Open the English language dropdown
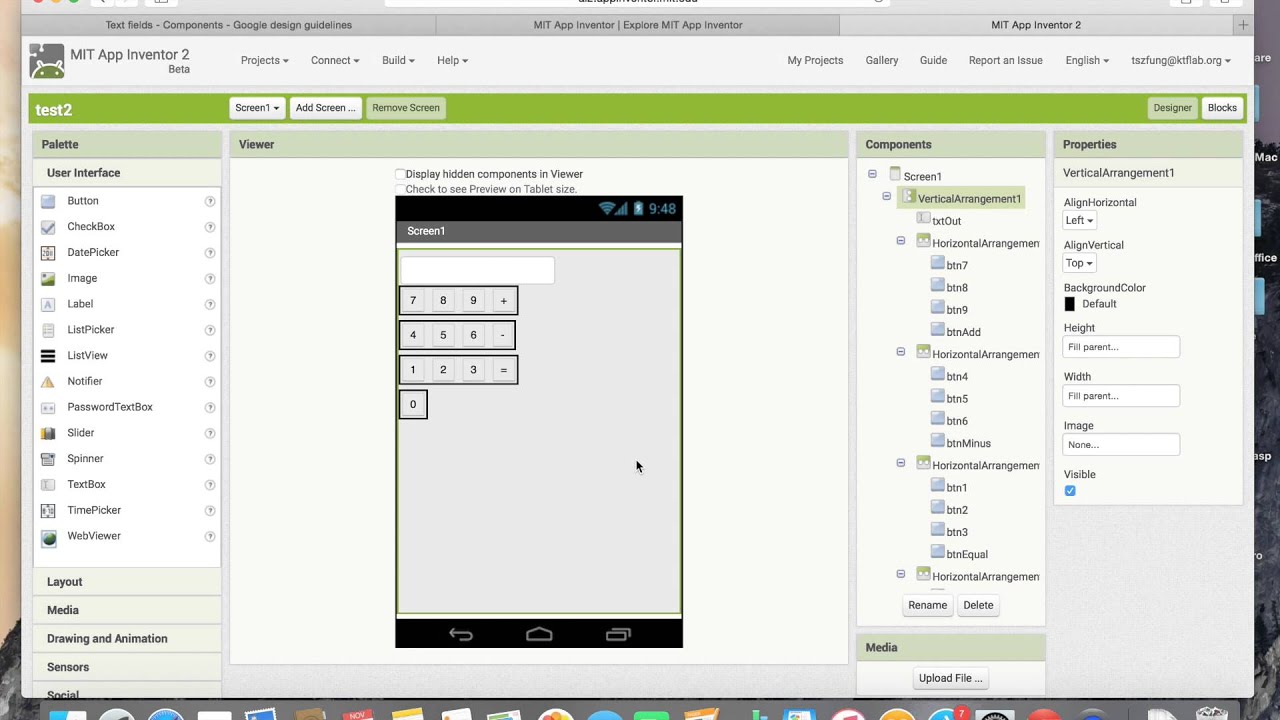The image size is (1280, 720). (x=1087, y=60)
